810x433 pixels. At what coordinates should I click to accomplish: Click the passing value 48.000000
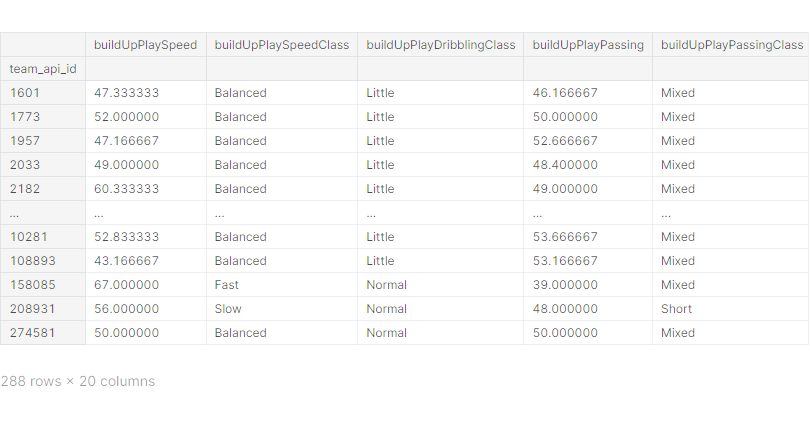[x=565, y=309]
